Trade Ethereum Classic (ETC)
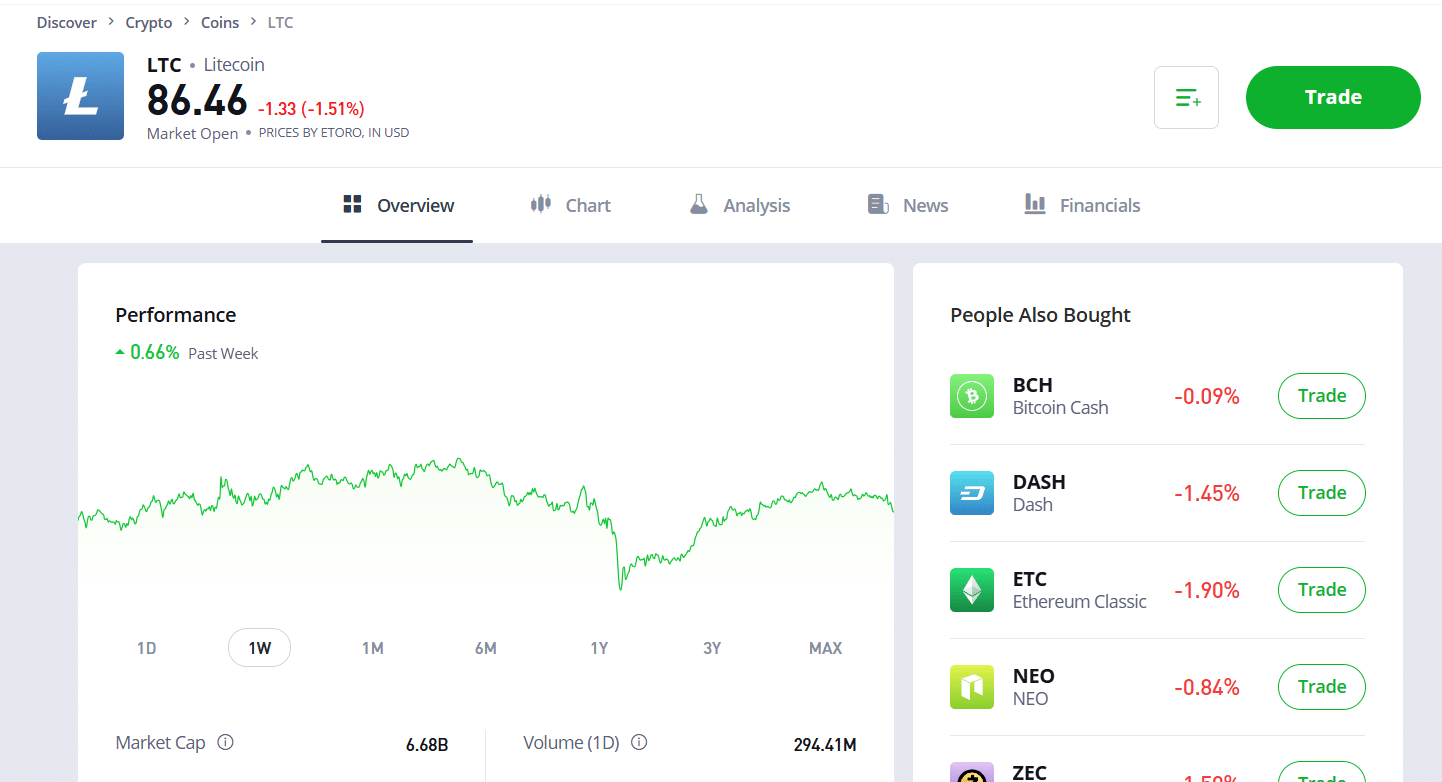1442x782 pixels. tap(1322, 590)
